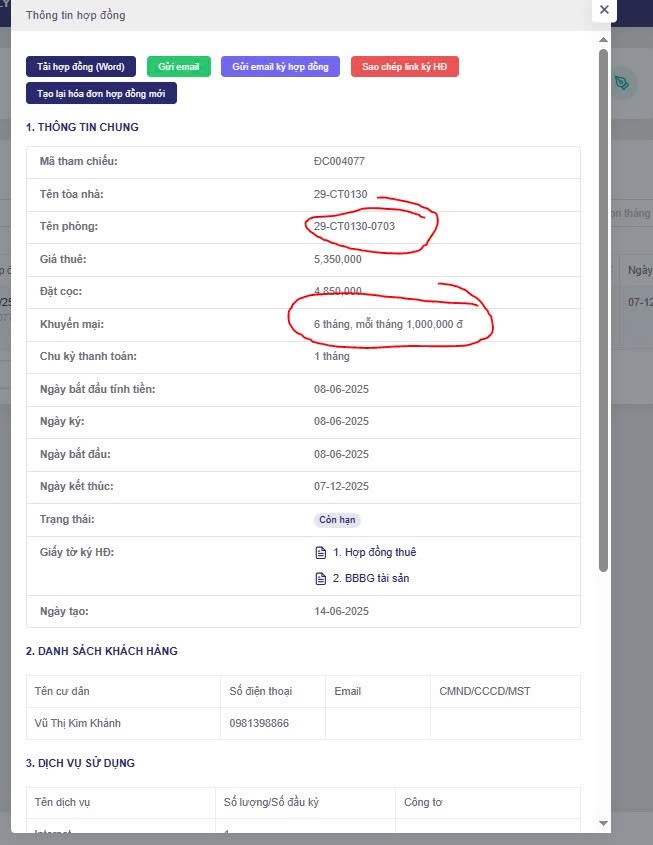The height and width of the screenshot is (845, 653).
Task: Click customer name Vũ Thị Kim Khánh
Action: coord(79,723)
